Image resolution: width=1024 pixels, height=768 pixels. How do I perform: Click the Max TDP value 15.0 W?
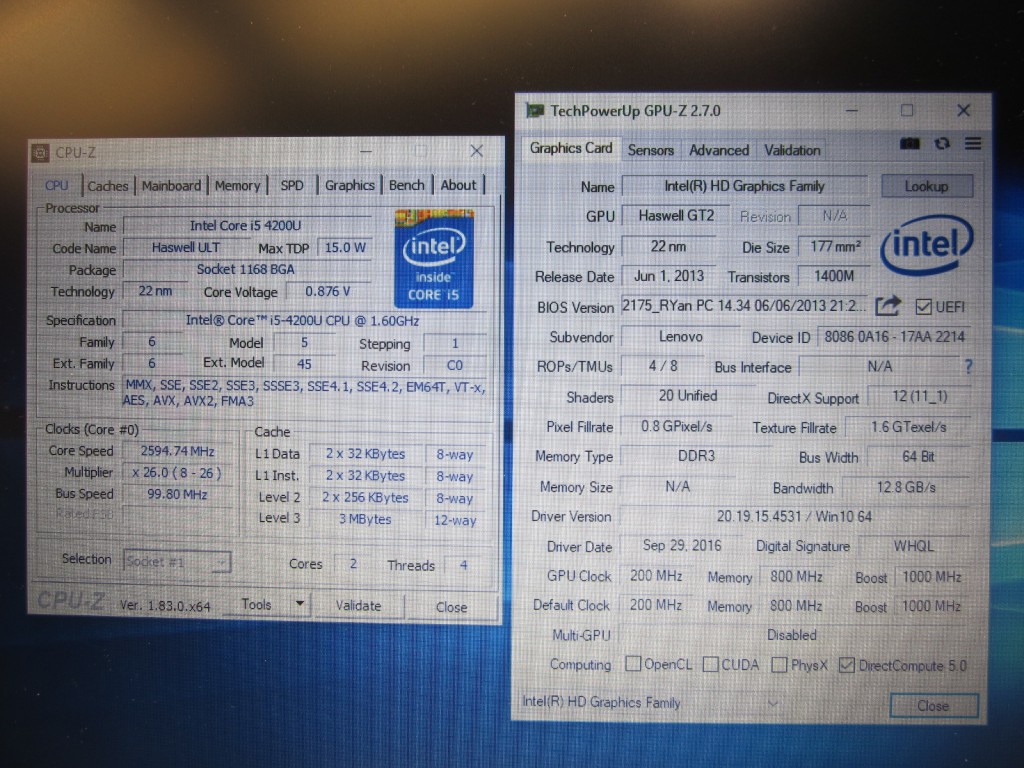tap(345, 248)
